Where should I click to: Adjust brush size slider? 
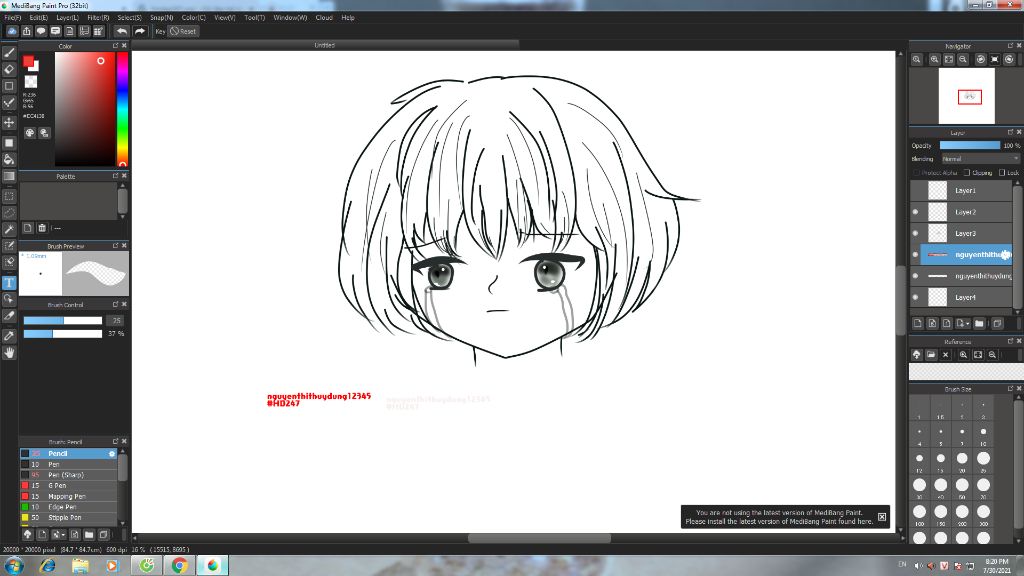[63, 321]
